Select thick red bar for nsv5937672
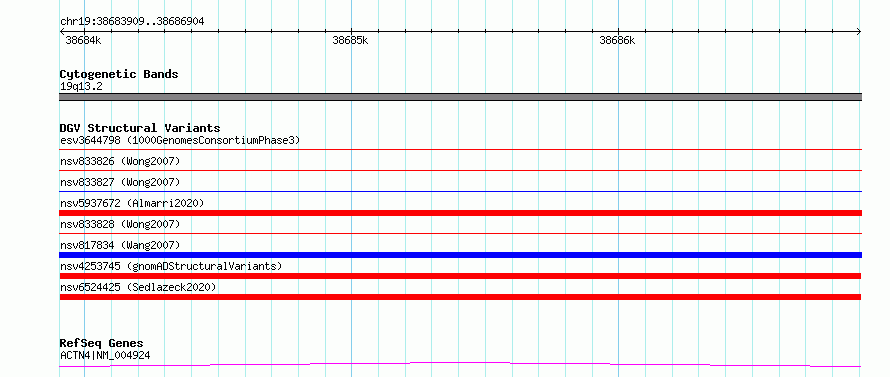 [x=460, y=213]
